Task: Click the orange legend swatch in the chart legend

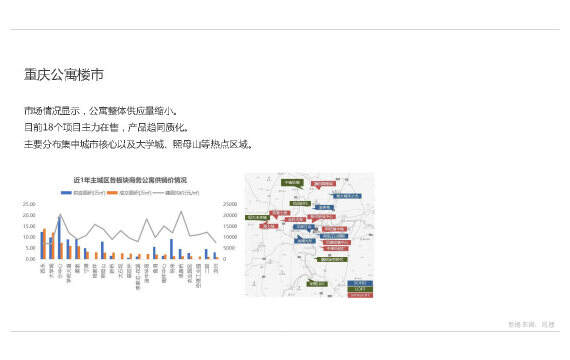Action: click(x=112, y=193)
